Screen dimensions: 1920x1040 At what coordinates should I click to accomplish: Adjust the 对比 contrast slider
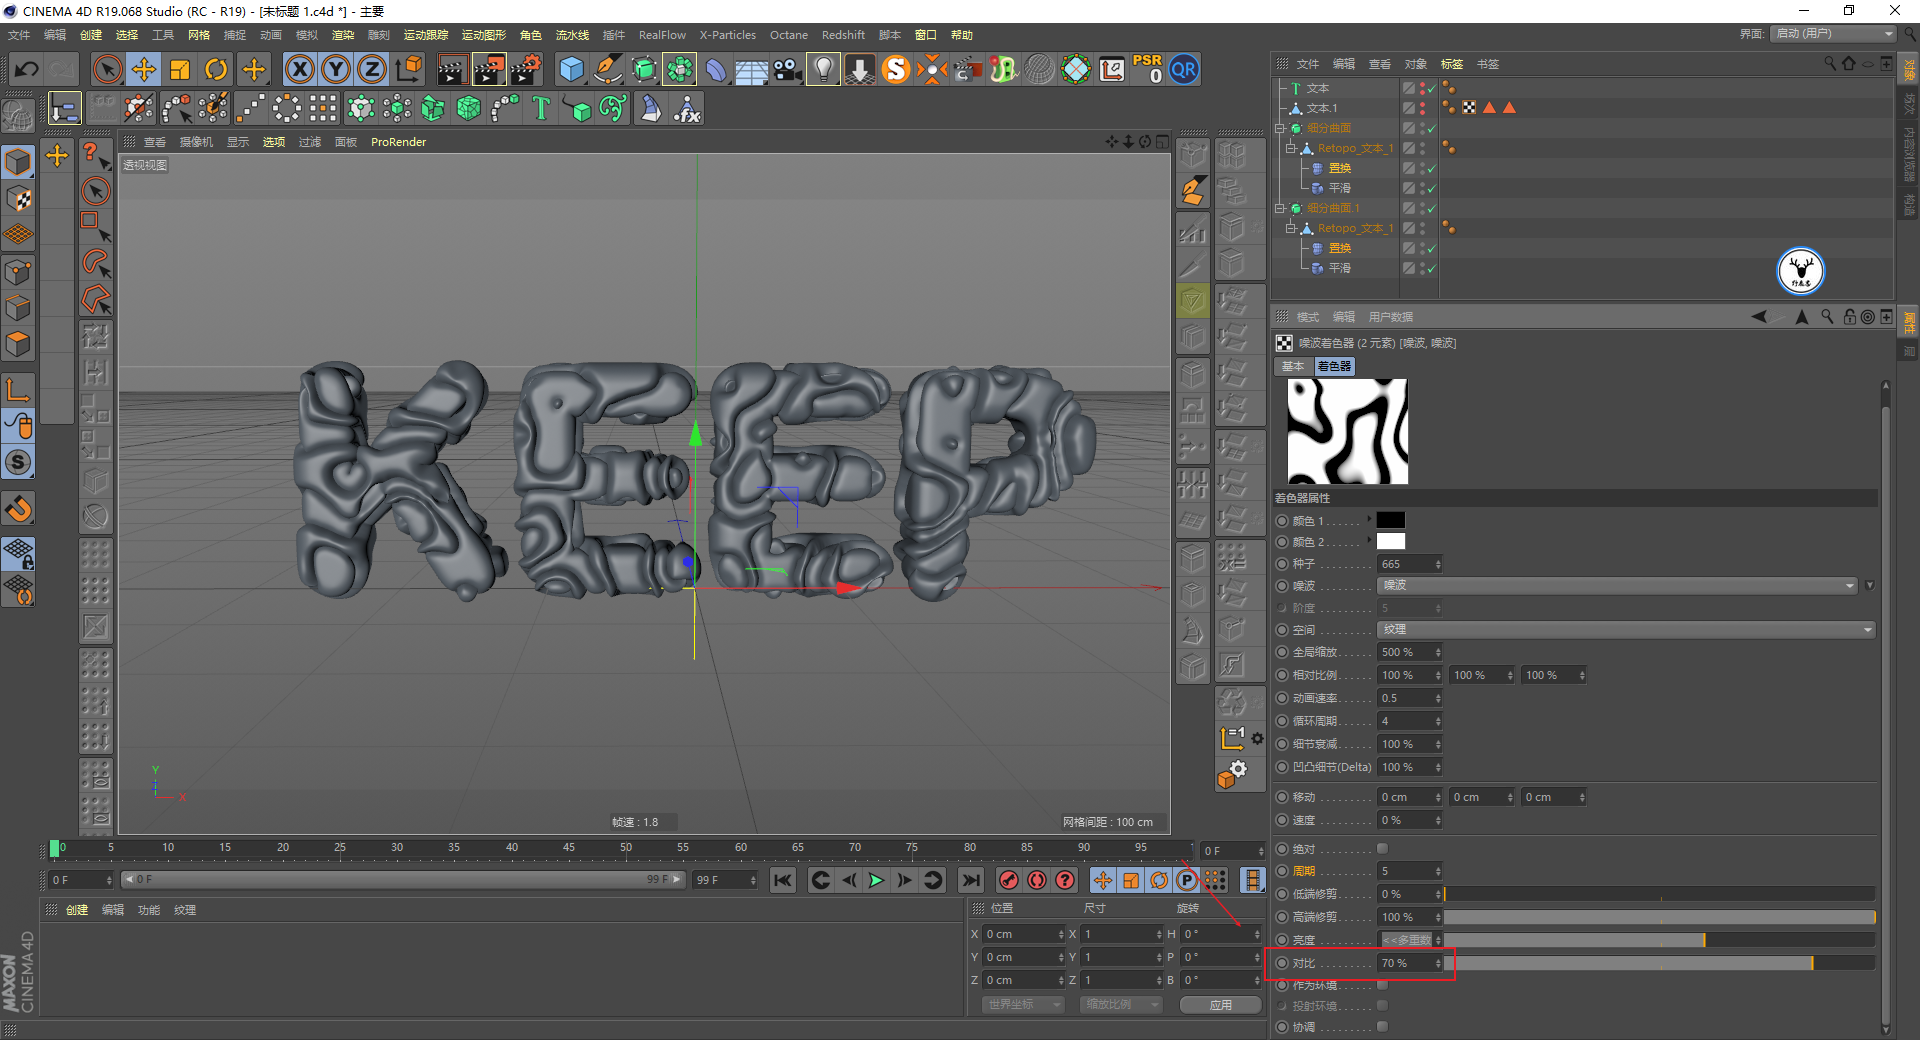[x=1659, y=963]
